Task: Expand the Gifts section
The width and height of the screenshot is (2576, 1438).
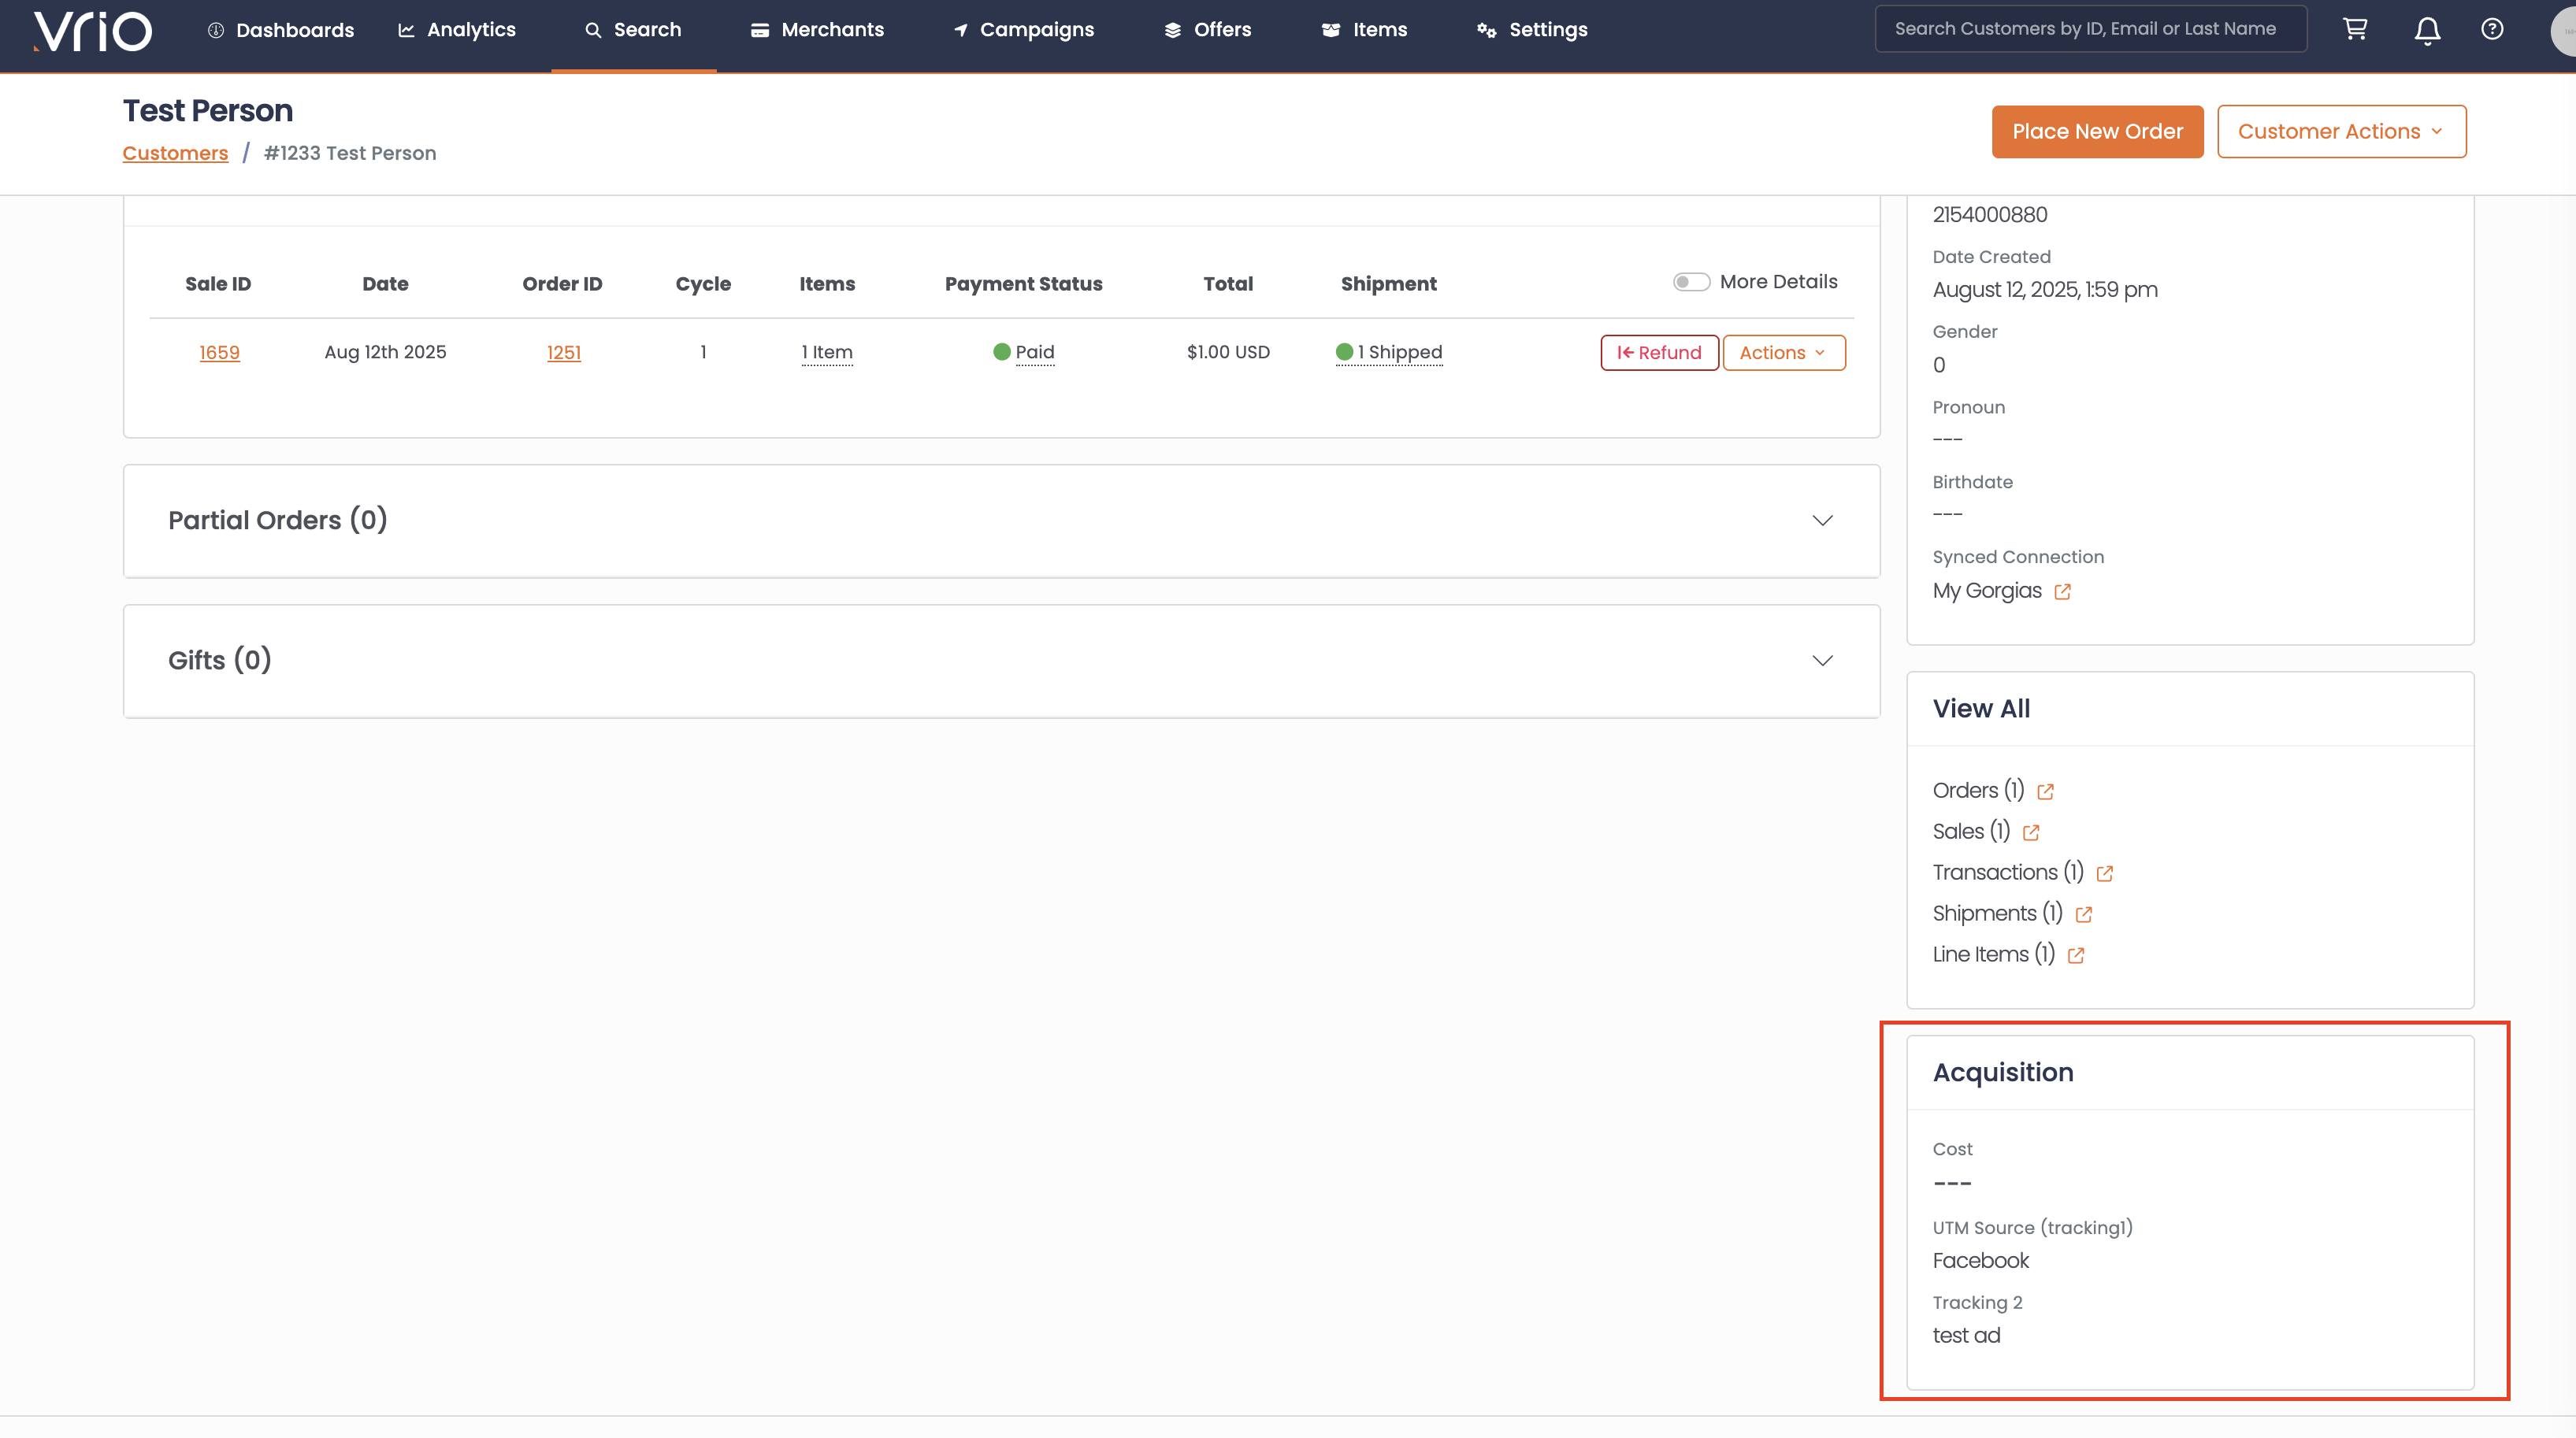Action: [x=1822, y=661]
